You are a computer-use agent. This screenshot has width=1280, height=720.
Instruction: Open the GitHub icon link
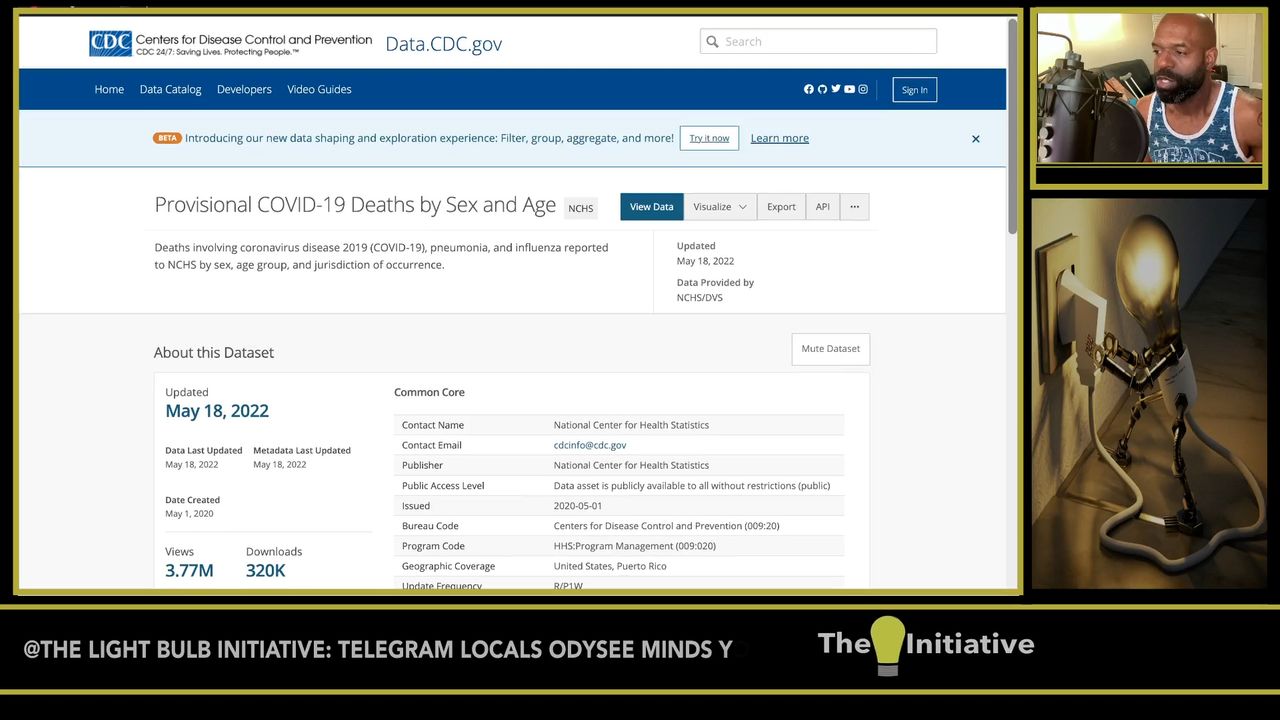pyautogui.click(x=822, y=90)
